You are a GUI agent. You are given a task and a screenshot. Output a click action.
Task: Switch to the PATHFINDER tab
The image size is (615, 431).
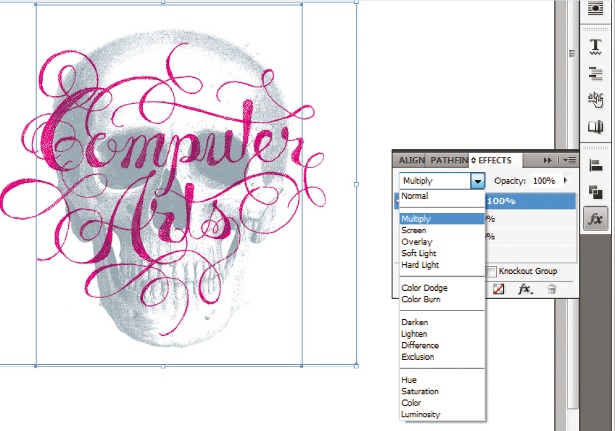point(449,160)
